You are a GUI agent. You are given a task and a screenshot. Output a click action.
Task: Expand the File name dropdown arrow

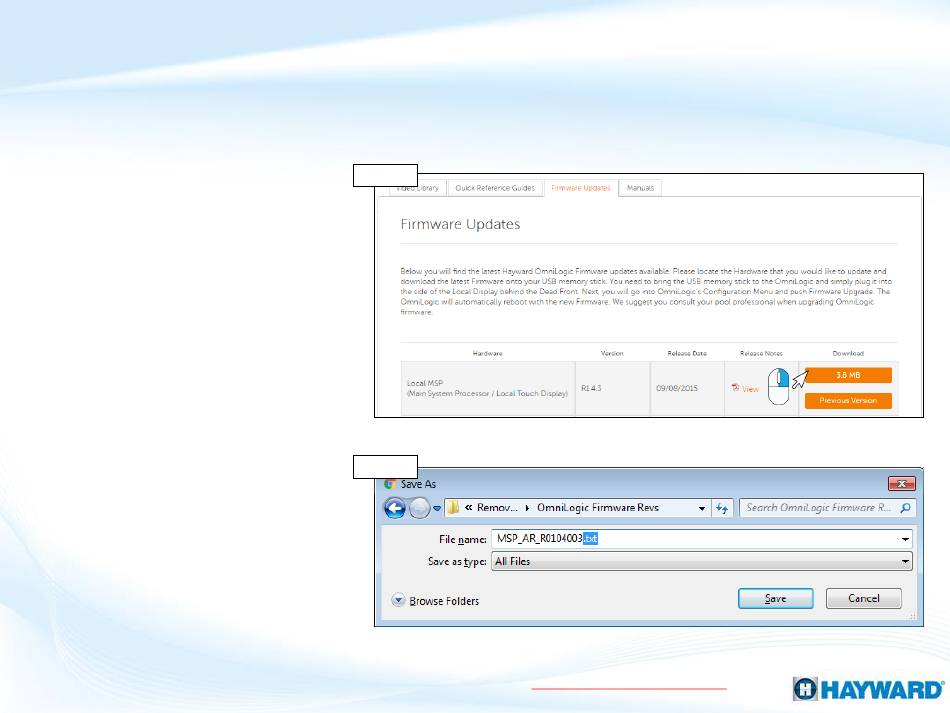pos(905,539)
